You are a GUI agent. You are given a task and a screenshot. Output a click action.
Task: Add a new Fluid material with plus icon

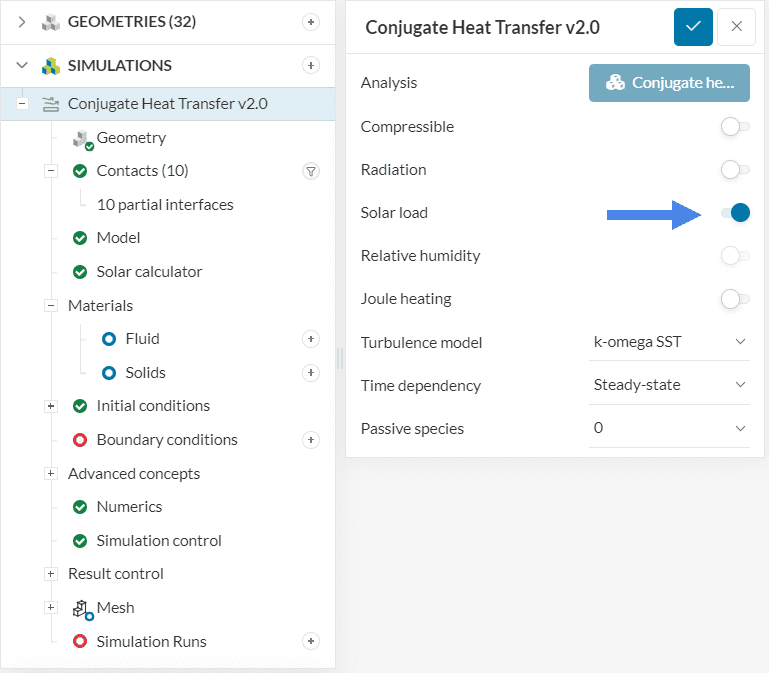310,339
